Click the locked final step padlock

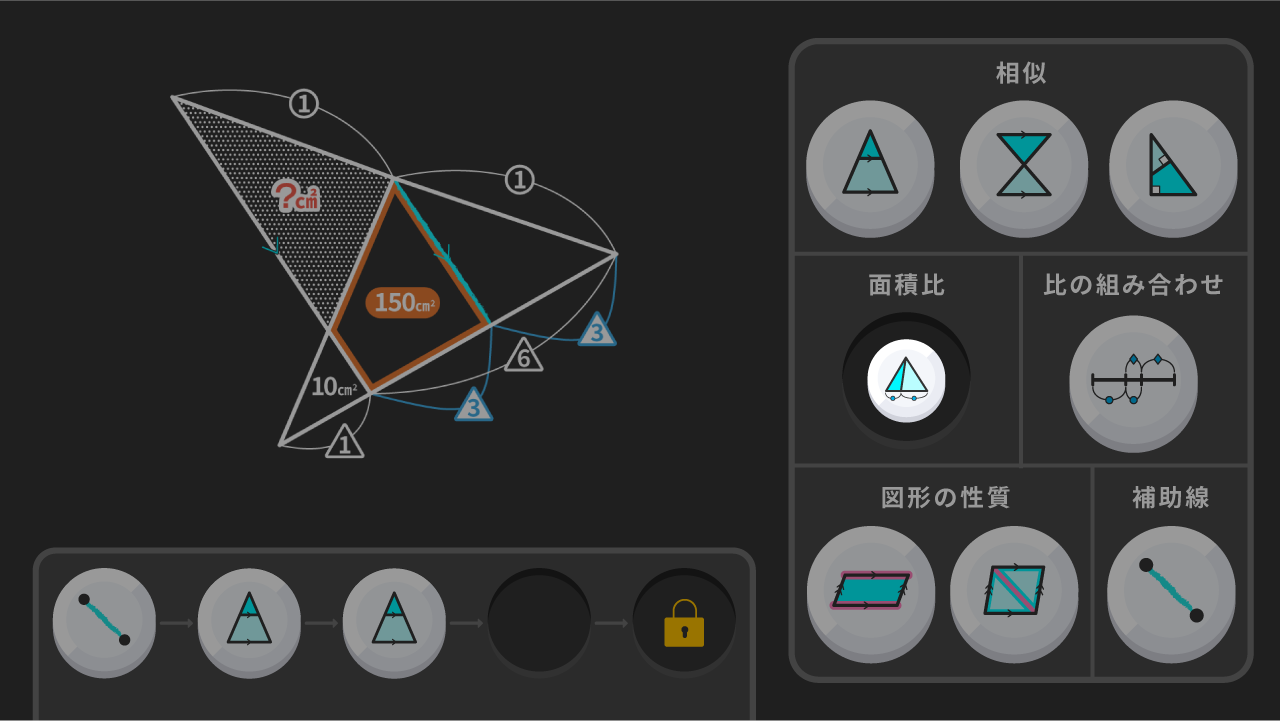coord(684,624)
